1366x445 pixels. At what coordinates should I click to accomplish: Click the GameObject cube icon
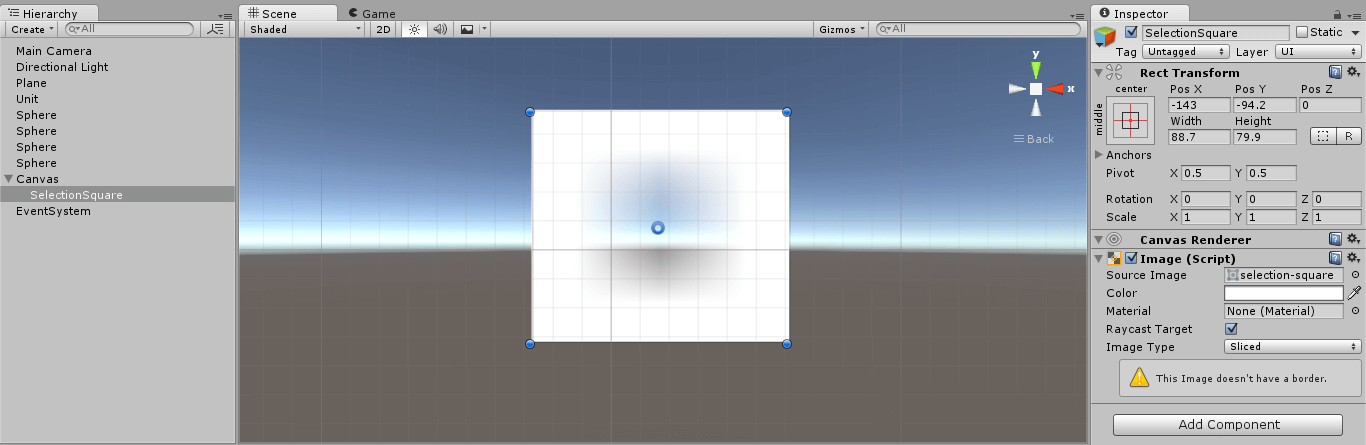tap(1105, 37)
